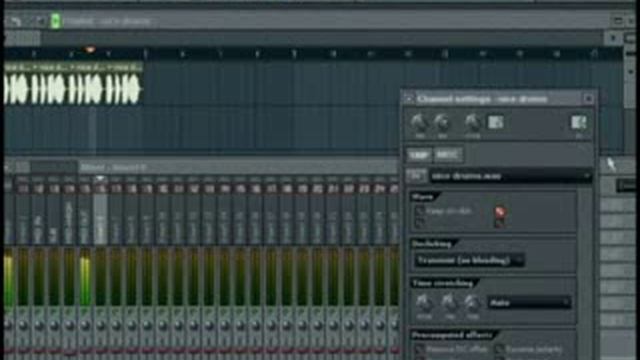Image resolution: width=640 pixels, height=360 pixels.
Task: Adjust the Master track pan knob in mixer
Action: 8,325
